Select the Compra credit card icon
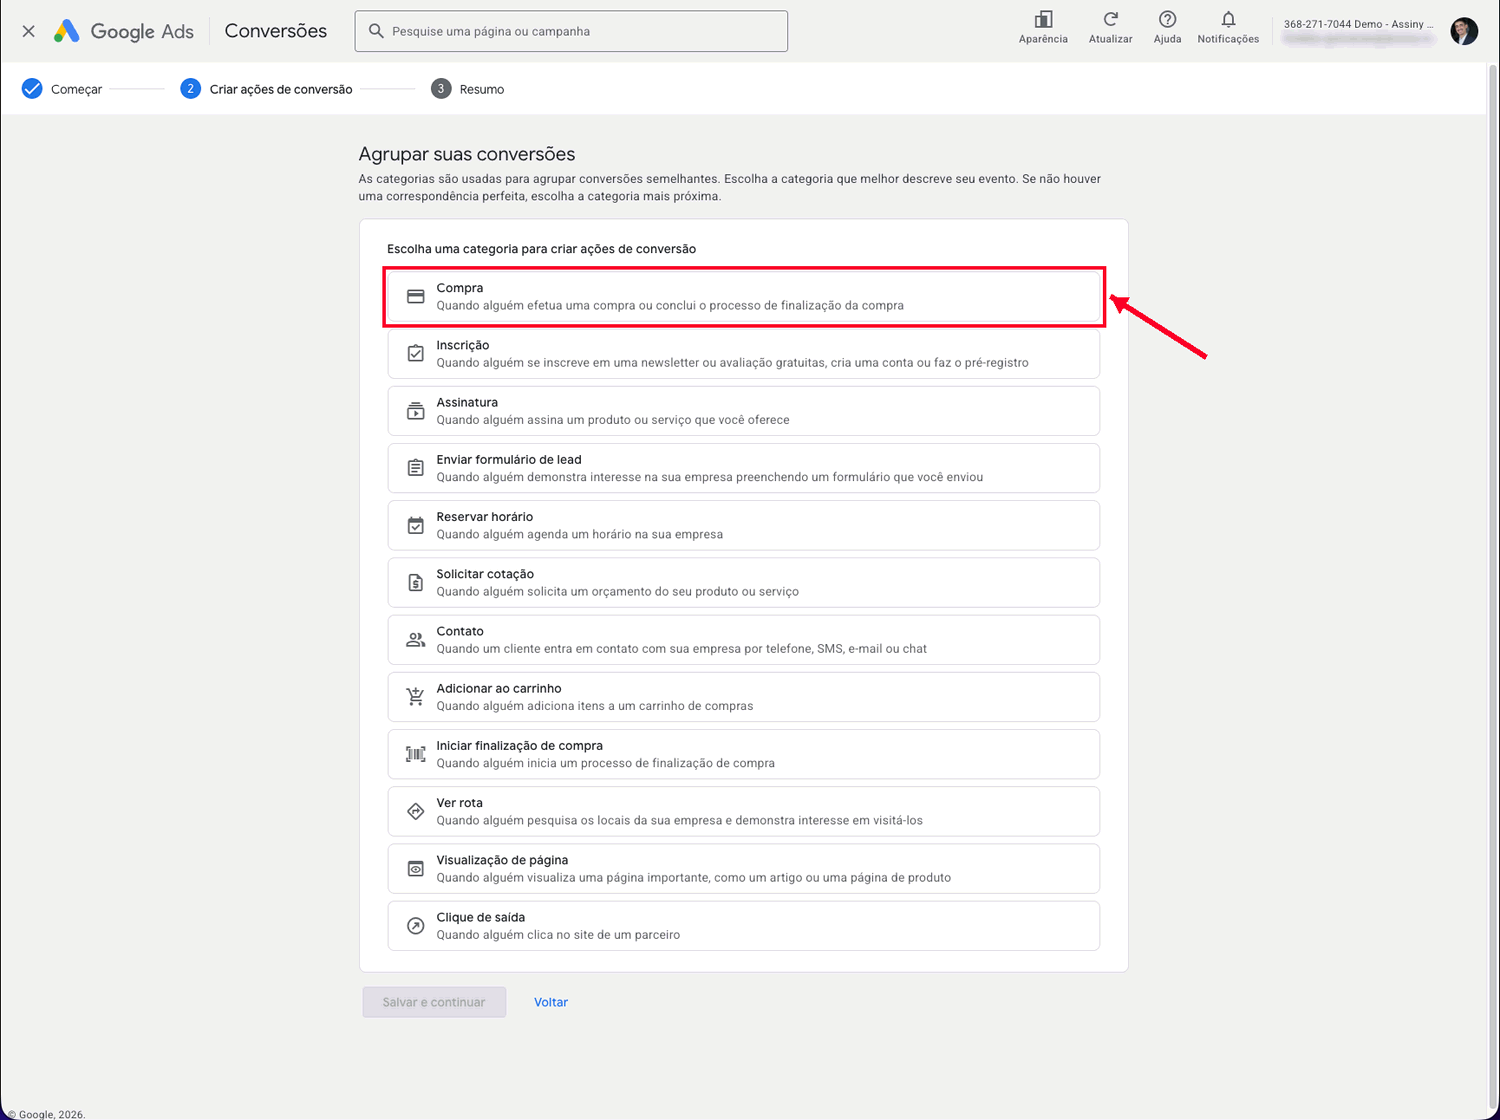This screenshot has height=1120, width=1500. pos(416,297)
